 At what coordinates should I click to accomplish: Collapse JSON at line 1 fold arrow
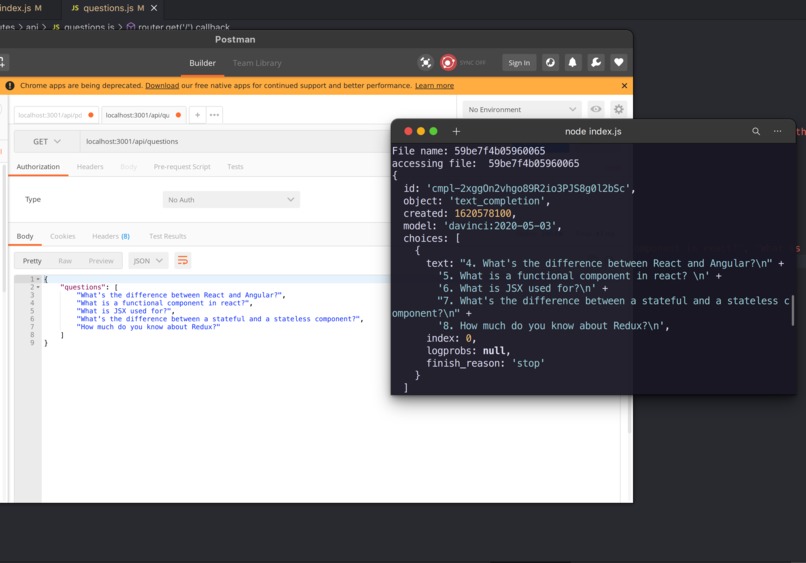39,279
